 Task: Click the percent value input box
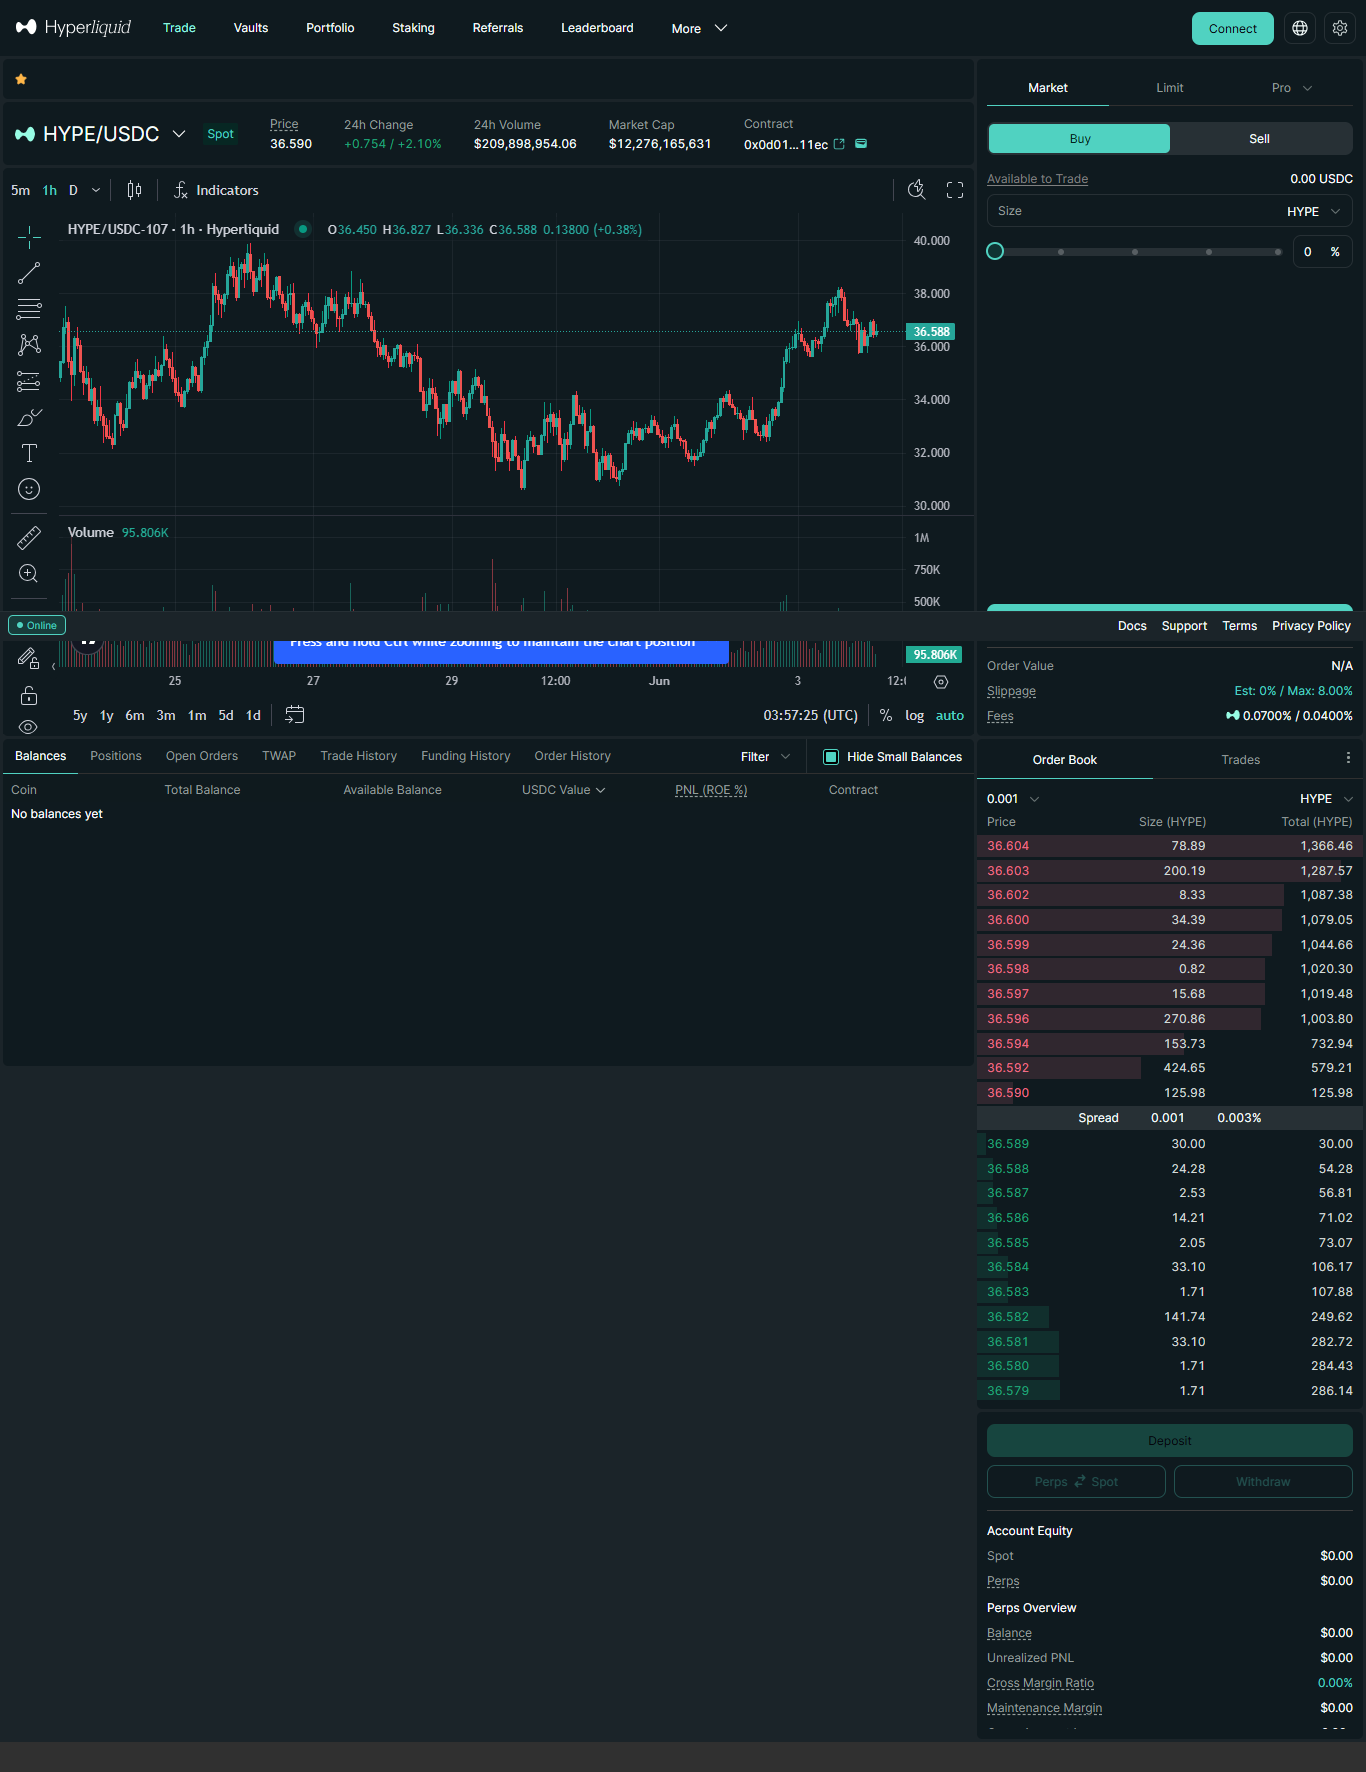point(1322,252)
